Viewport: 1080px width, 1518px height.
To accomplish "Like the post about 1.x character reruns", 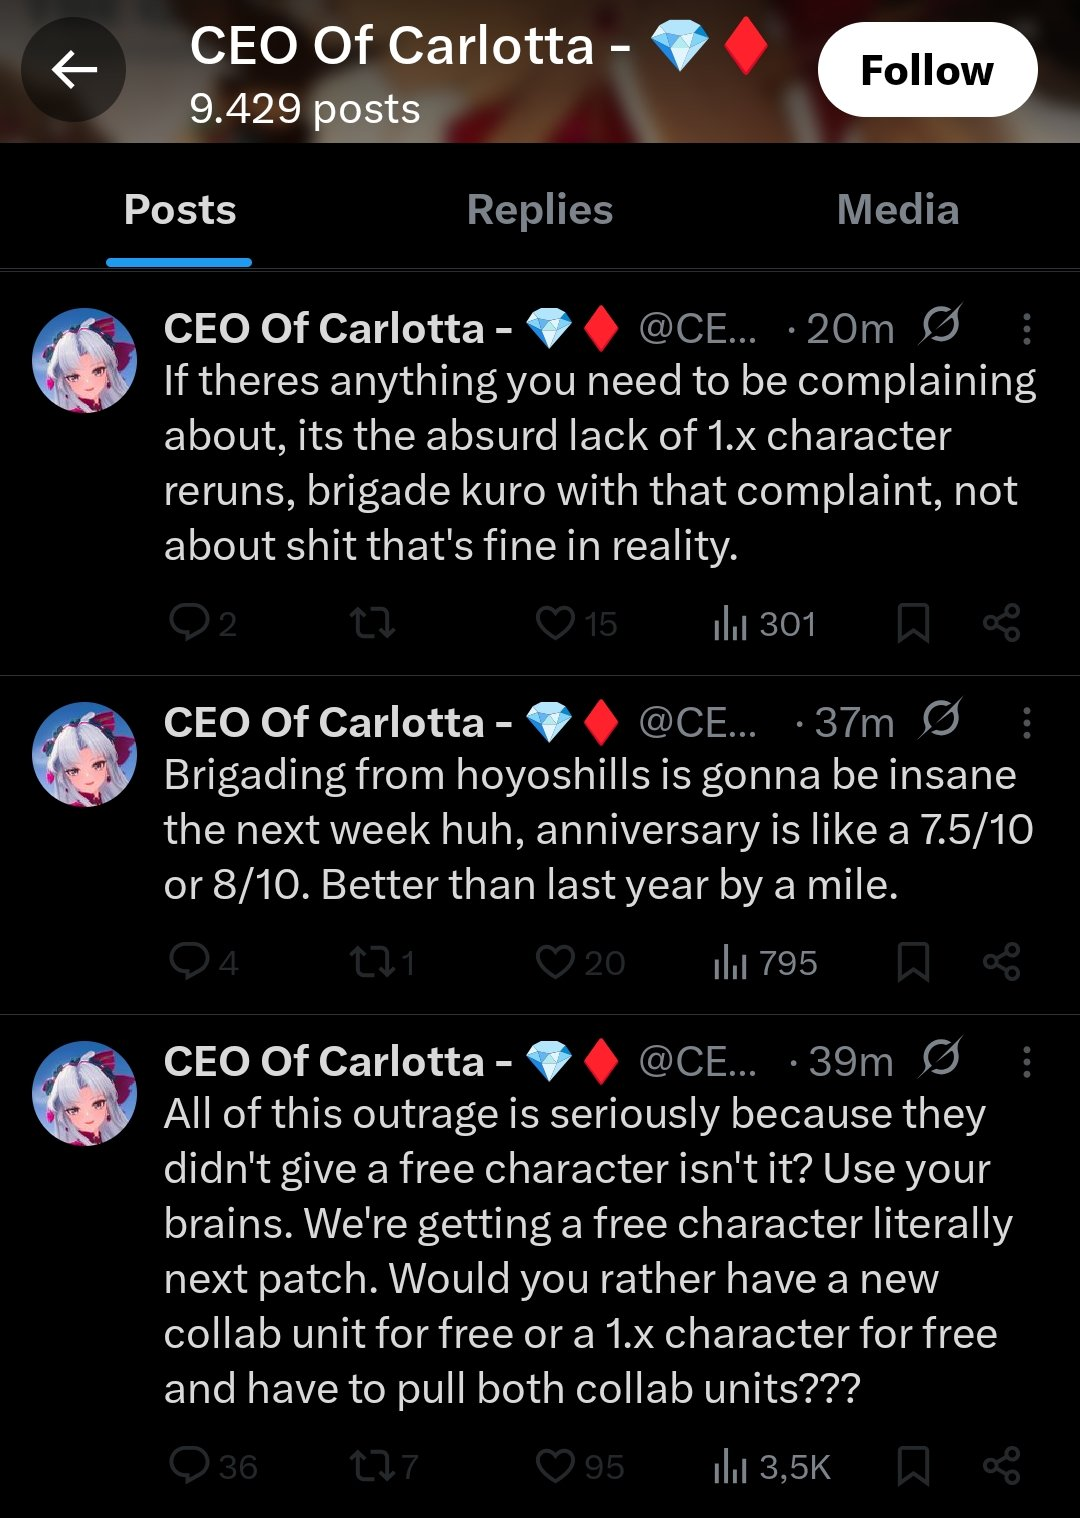I will (576, 624).
